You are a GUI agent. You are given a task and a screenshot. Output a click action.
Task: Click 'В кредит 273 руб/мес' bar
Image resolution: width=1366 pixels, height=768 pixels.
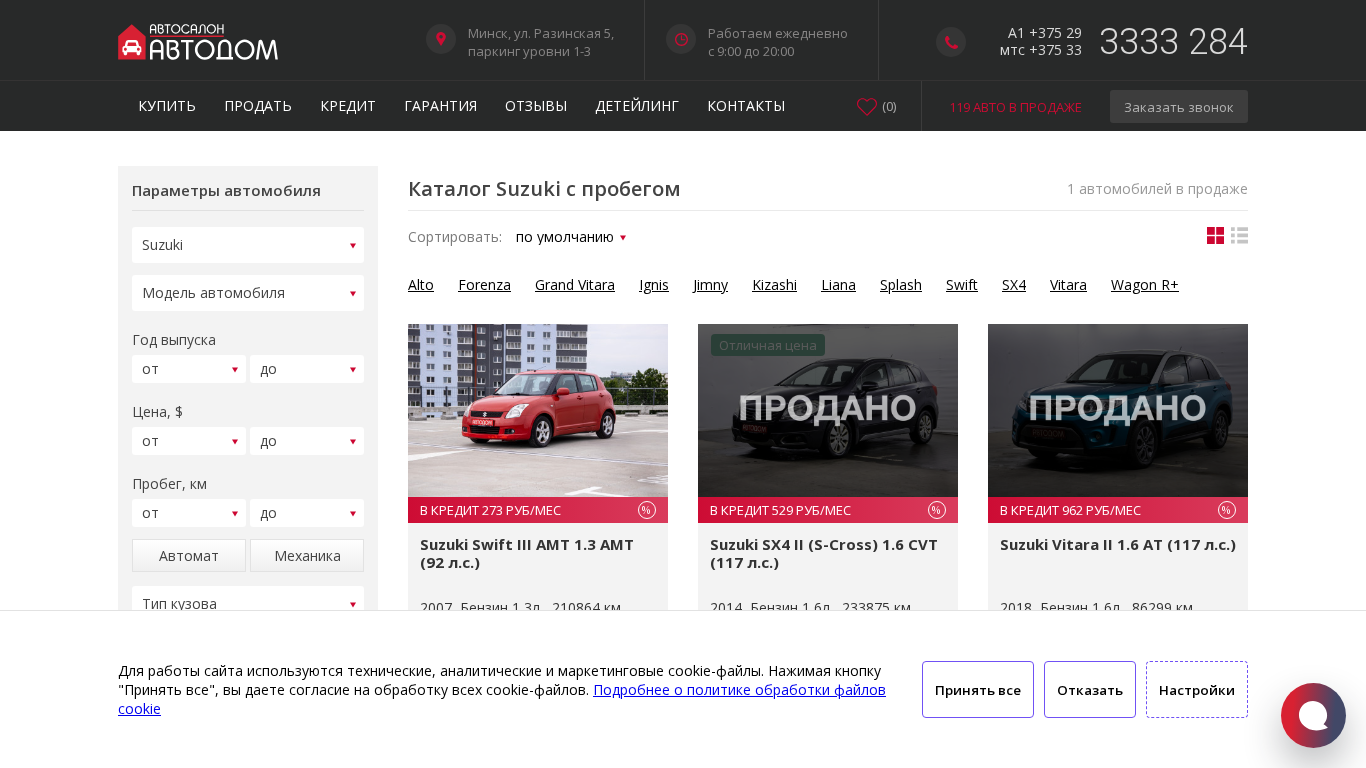tap(538, 510)
